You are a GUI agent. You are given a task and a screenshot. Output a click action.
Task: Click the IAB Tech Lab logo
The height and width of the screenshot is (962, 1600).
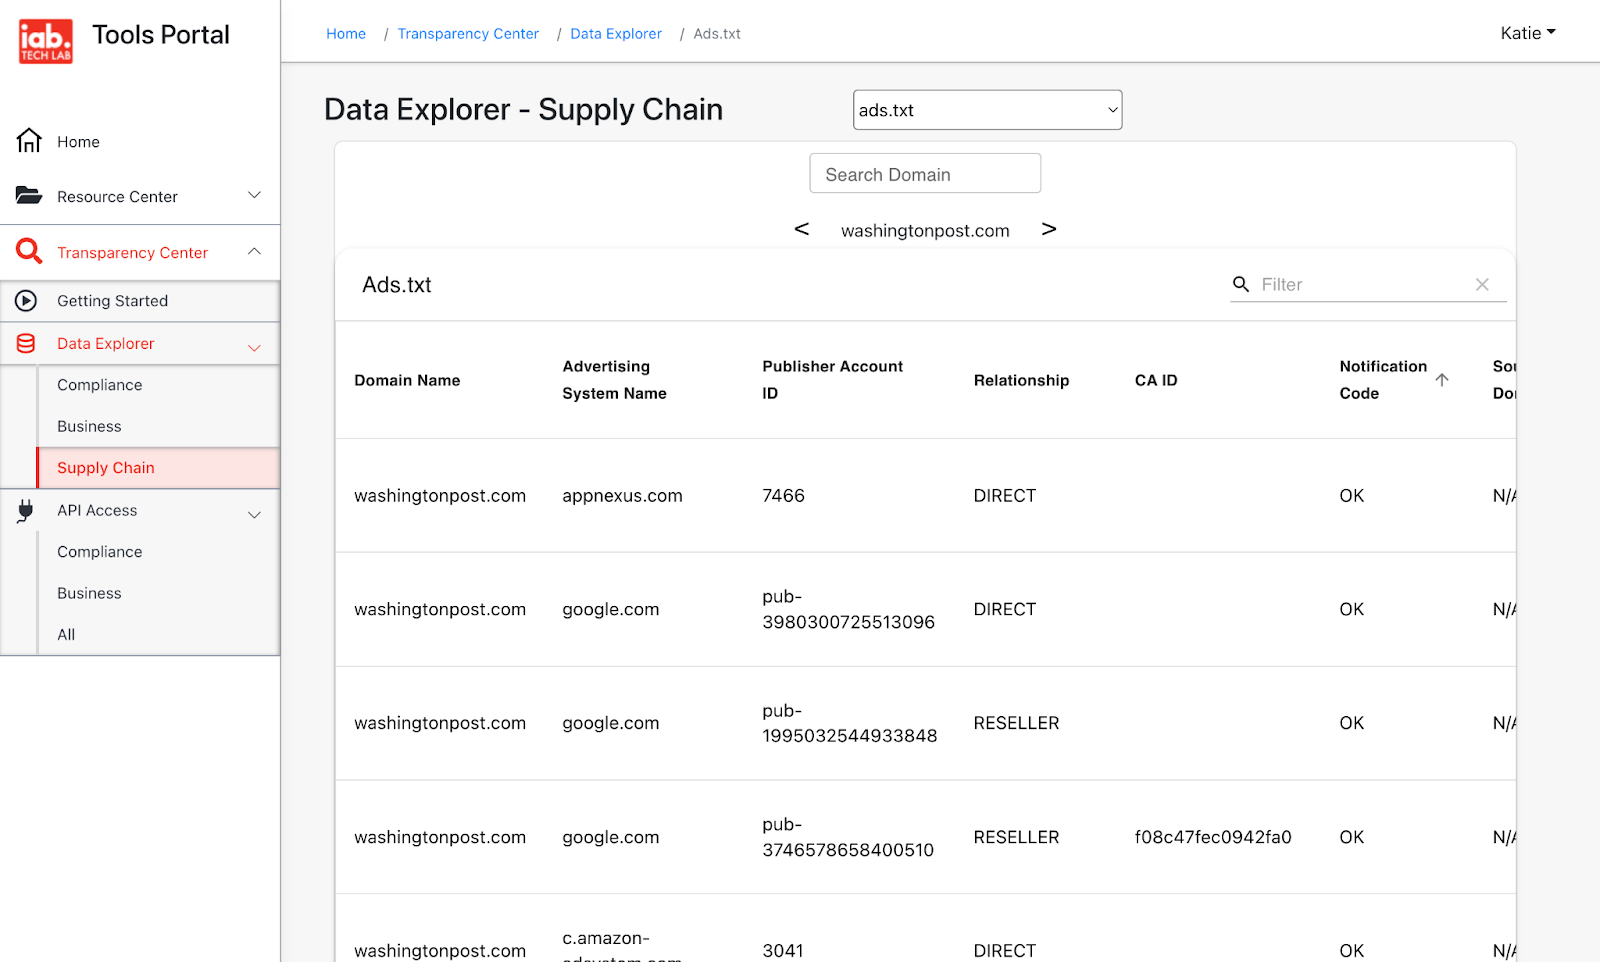46,41
